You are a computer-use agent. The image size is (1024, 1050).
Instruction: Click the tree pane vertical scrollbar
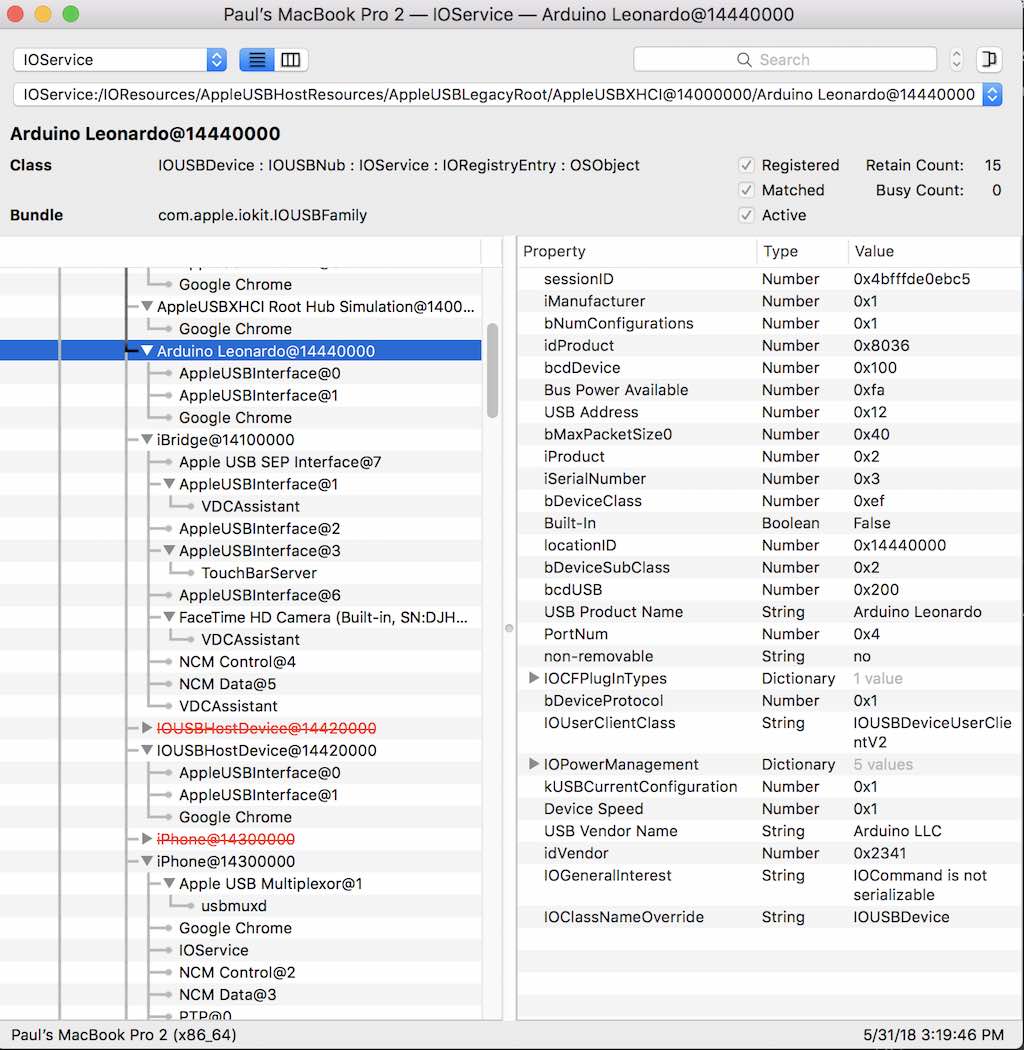pyautogui.click(x=492, y=371)
